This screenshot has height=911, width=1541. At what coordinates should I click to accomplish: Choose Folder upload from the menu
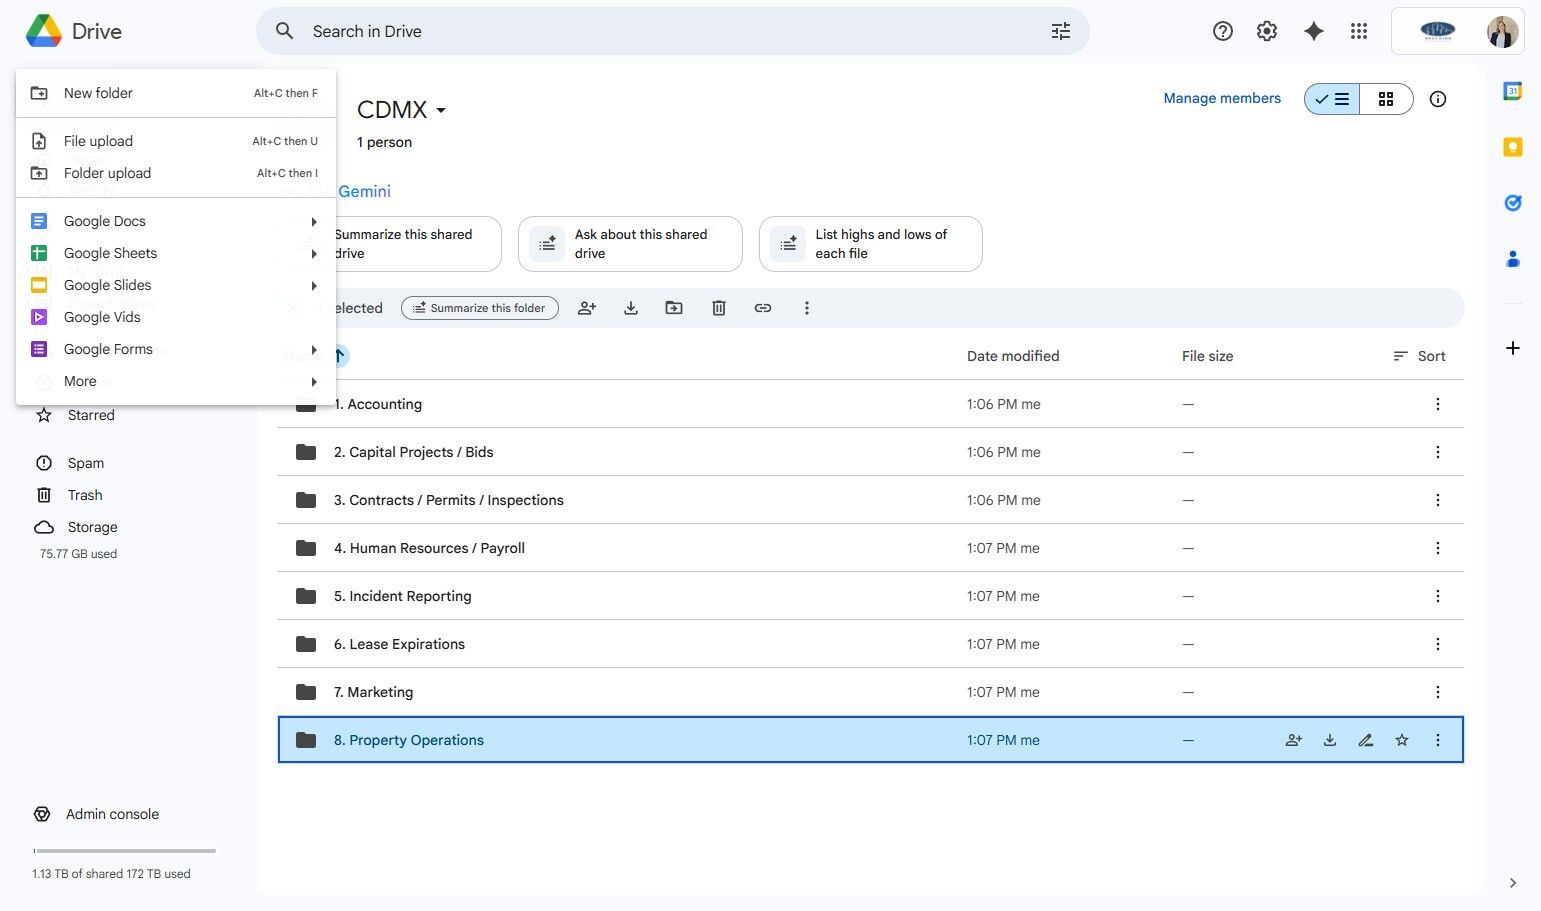tap(176, 173)
